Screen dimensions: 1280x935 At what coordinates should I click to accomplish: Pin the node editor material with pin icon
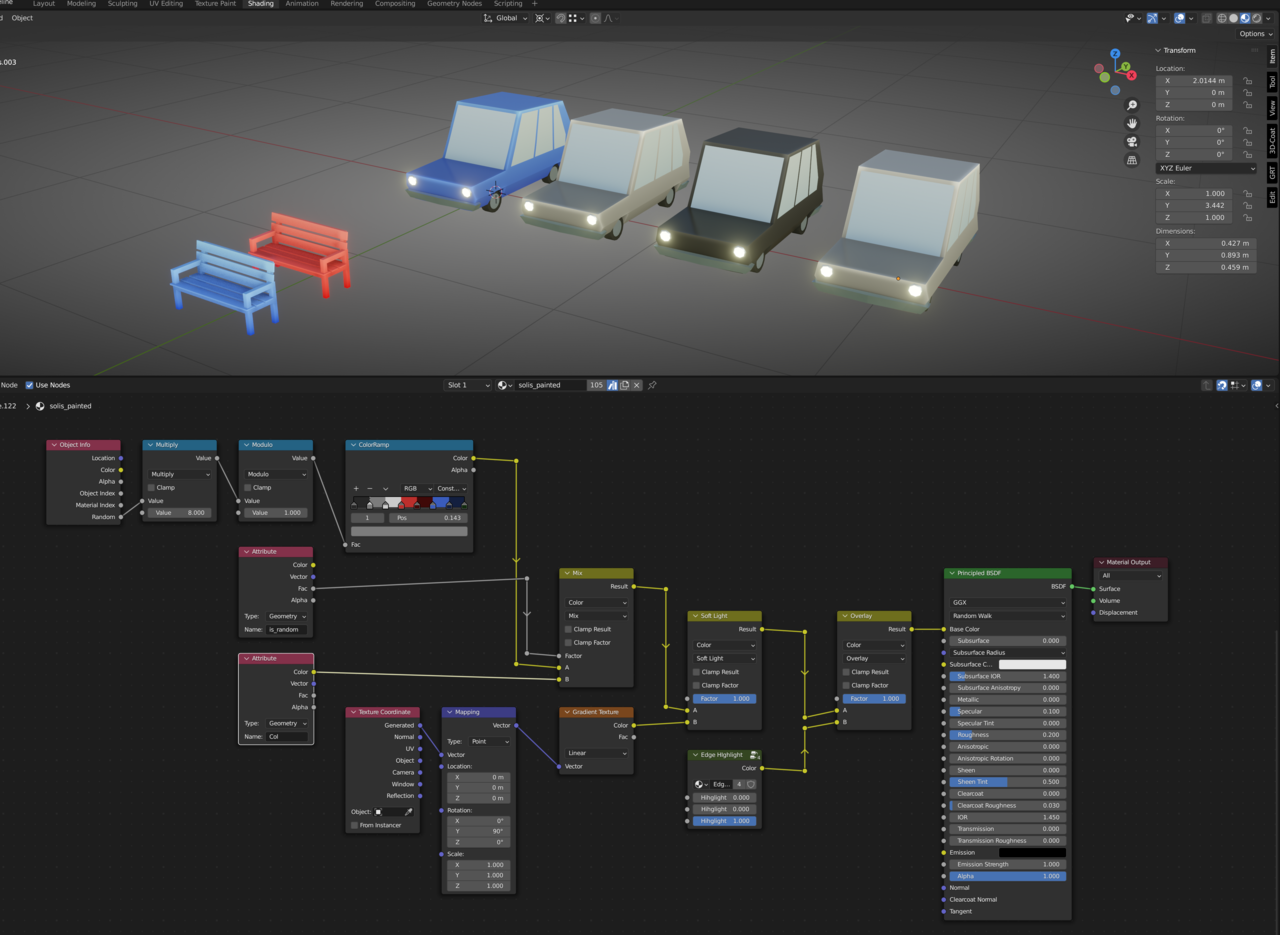point(652,385)
